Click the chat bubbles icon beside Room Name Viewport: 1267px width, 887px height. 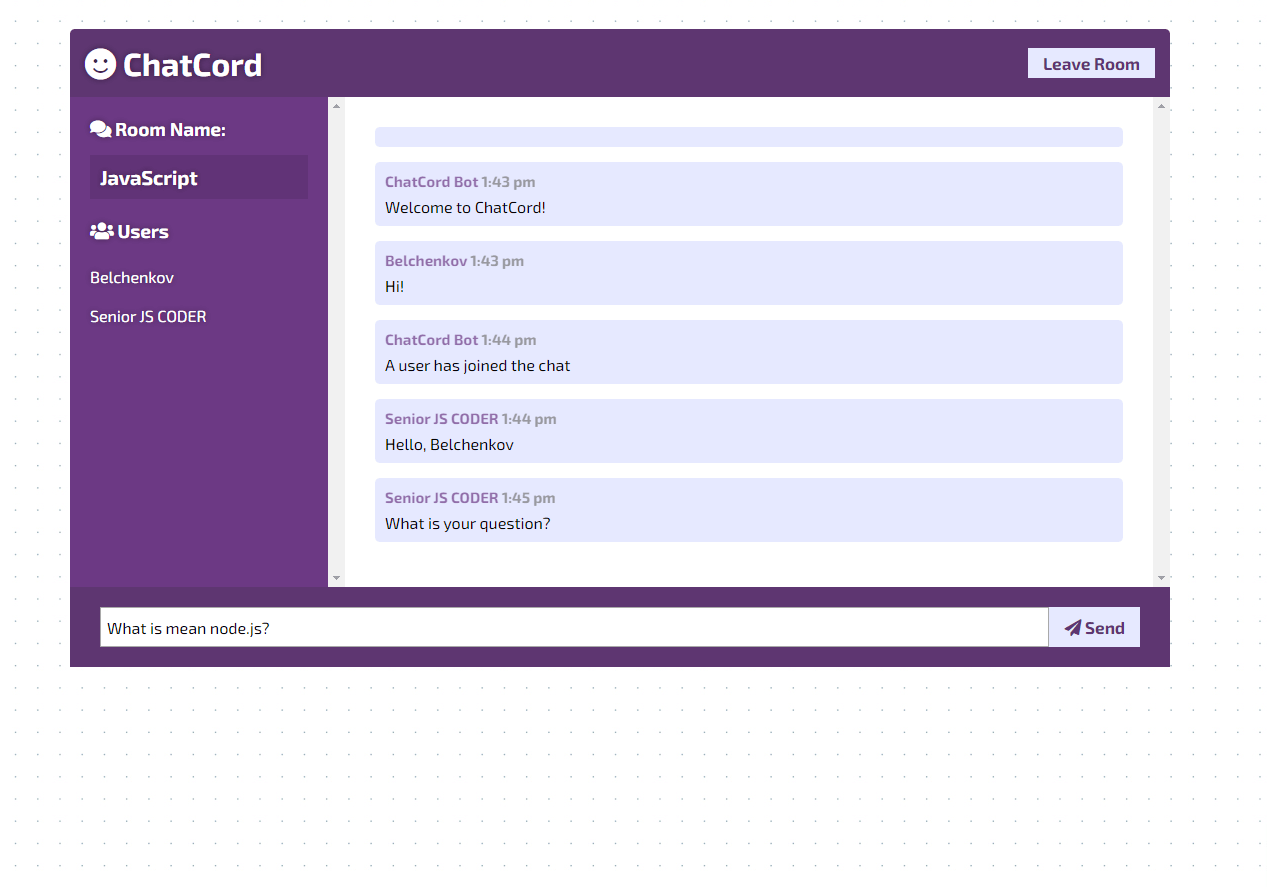(x=100, y=129)
